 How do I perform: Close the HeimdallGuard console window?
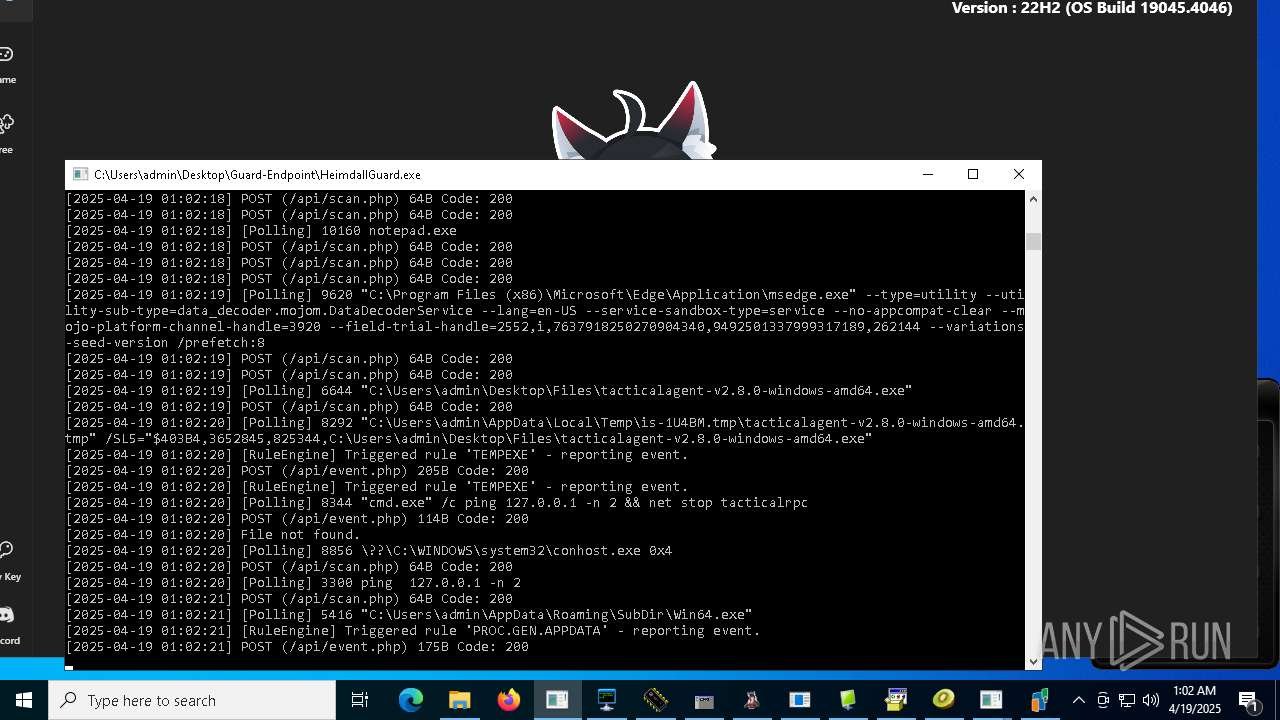coord(1019,174)
